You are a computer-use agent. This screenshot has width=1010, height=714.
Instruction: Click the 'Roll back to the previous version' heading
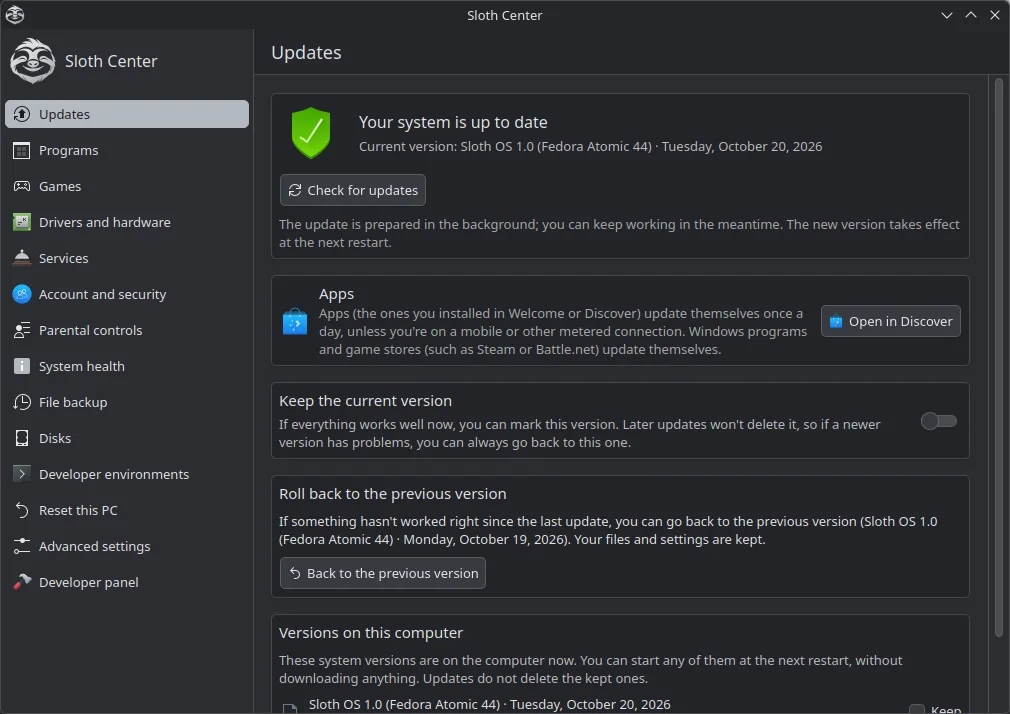pos(392,494)
